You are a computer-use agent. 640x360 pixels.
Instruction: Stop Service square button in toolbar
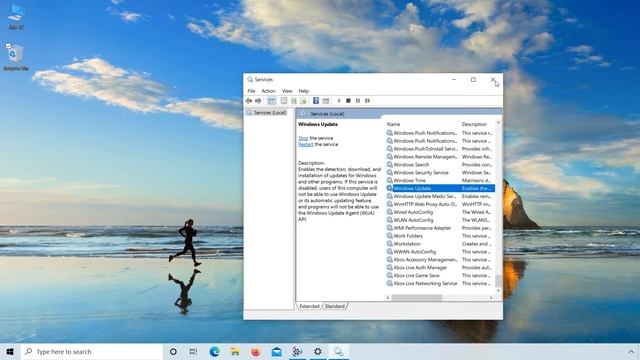(x=348, y=101)
